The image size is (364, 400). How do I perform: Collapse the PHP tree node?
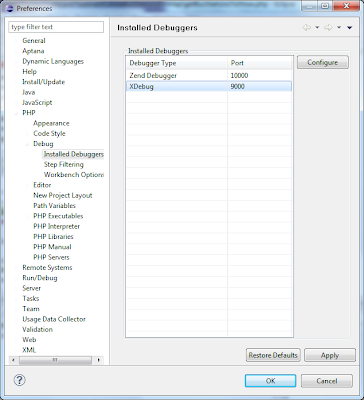click(x=16, y=113)
